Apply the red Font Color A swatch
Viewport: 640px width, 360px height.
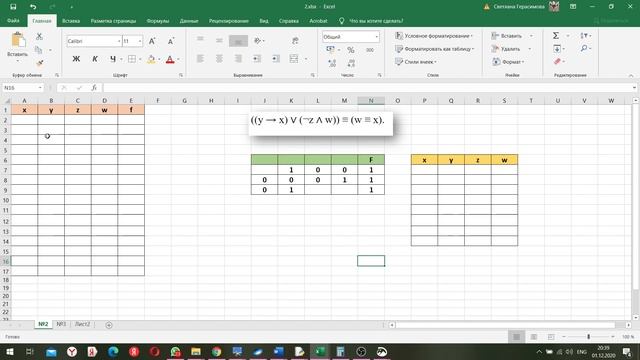point(170,60)
